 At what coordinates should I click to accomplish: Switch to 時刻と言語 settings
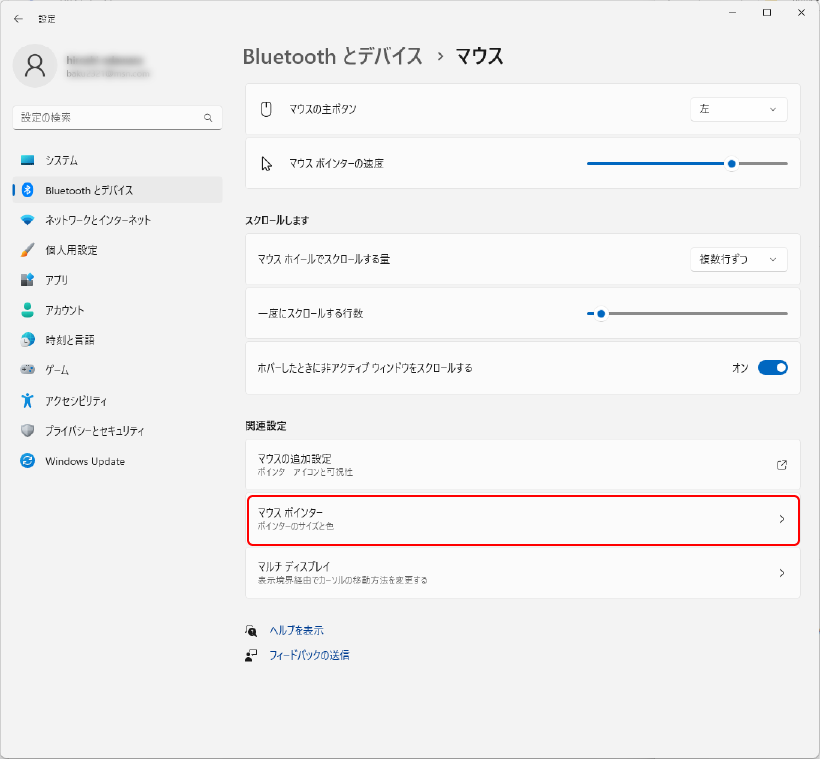tap(69, 340)
